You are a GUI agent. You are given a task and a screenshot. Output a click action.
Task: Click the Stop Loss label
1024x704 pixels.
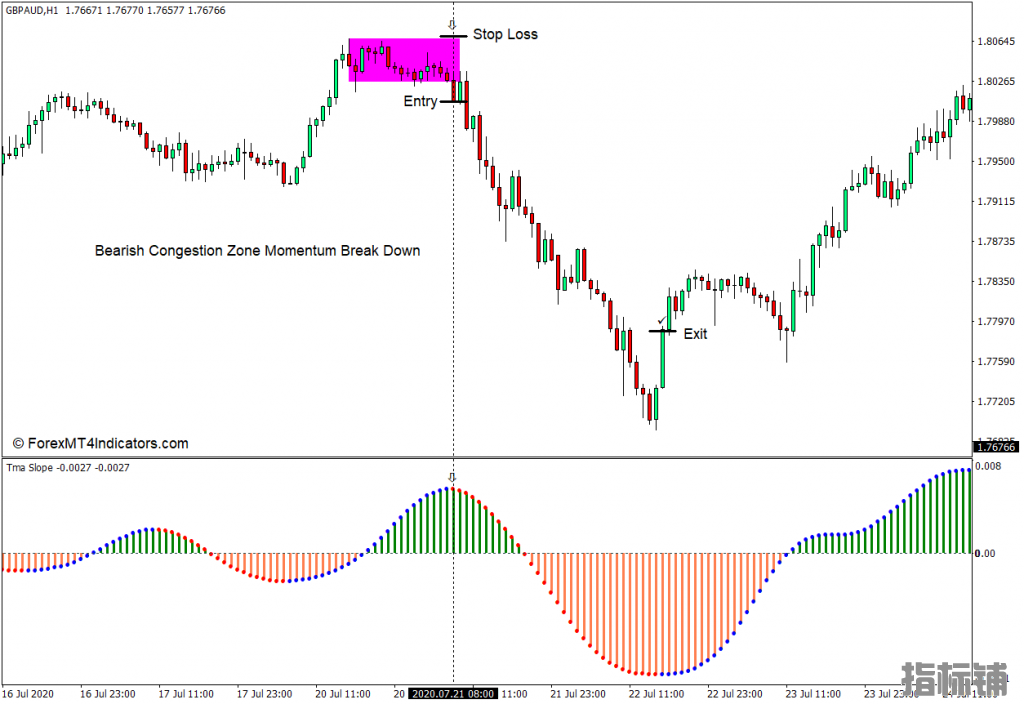[x=505, y=35]
